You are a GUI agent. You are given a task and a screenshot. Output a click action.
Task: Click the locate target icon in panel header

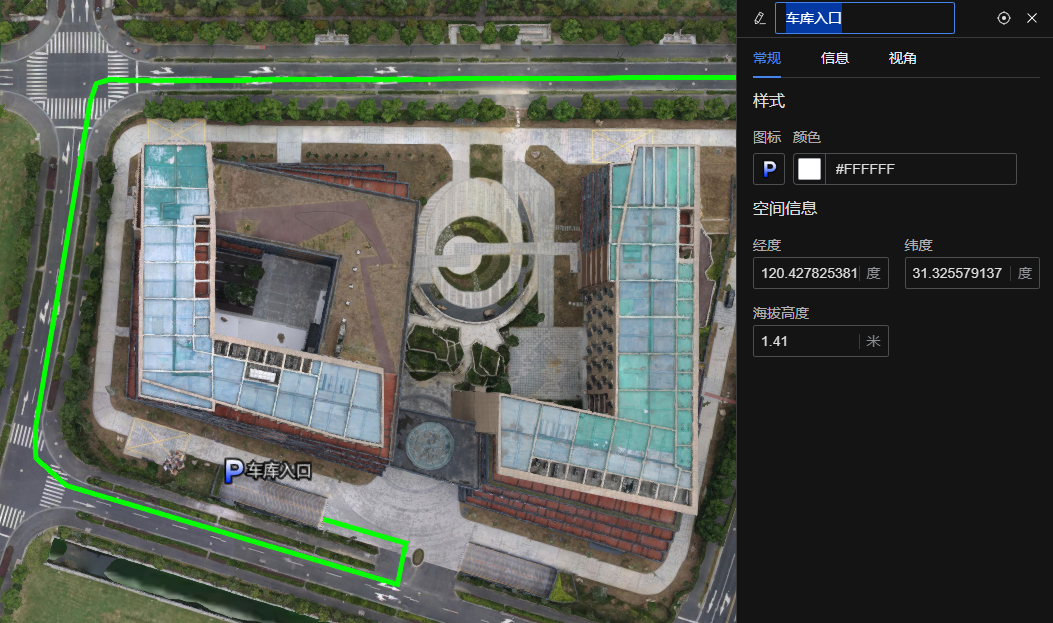point(1004,18)
